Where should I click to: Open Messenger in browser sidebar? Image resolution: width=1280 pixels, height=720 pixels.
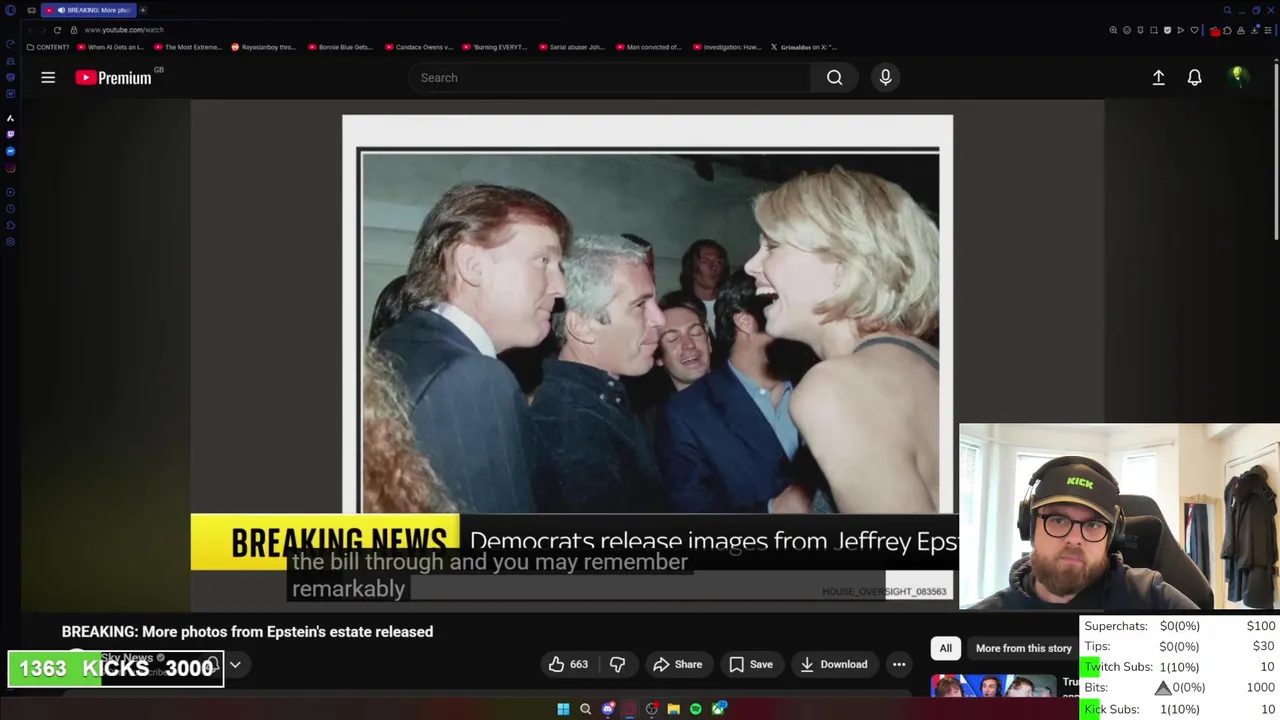(10, 151)
